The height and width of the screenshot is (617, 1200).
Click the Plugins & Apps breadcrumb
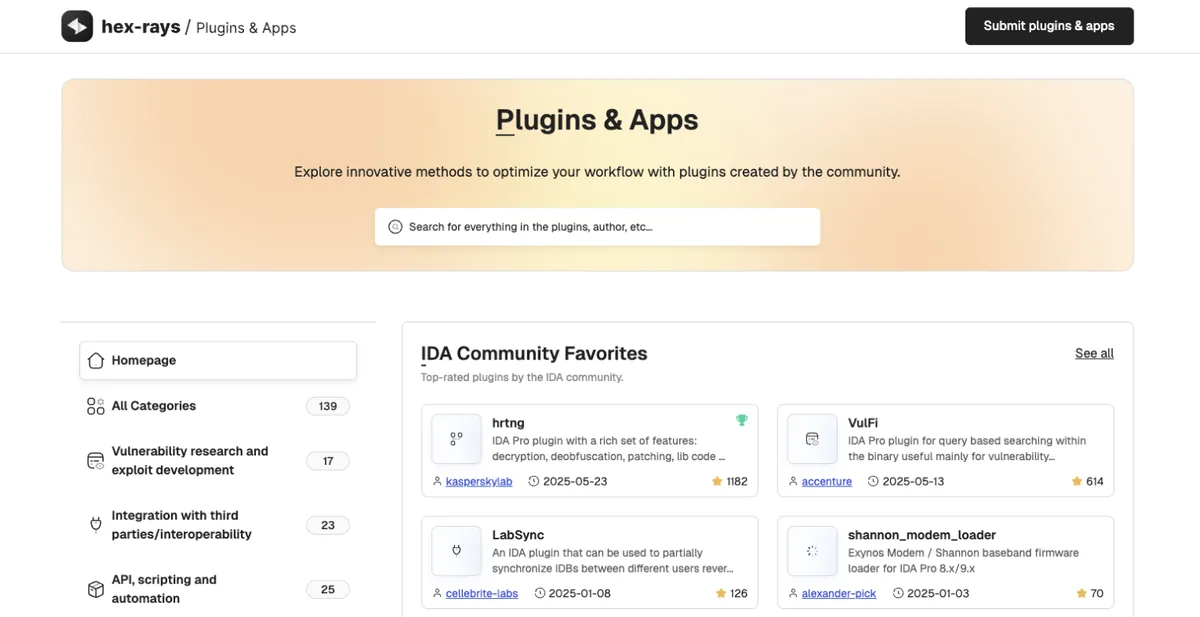coord(246,28)
